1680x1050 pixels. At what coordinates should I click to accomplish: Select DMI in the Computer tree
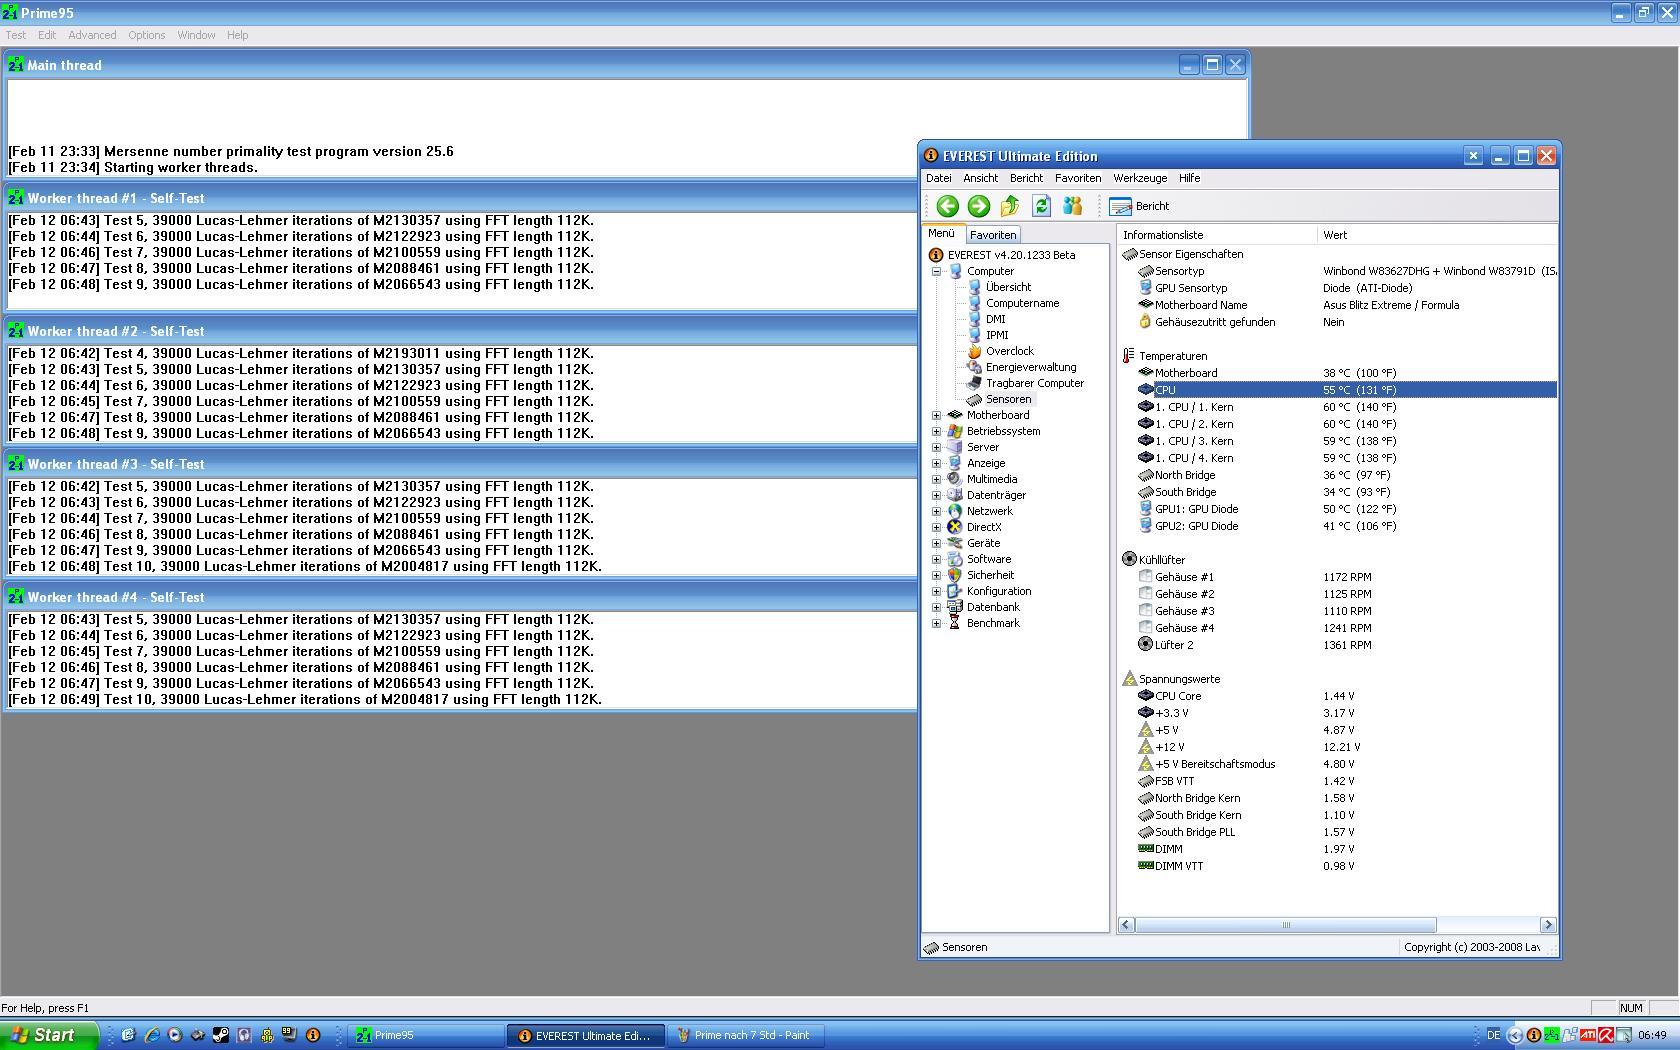point(995,319)
